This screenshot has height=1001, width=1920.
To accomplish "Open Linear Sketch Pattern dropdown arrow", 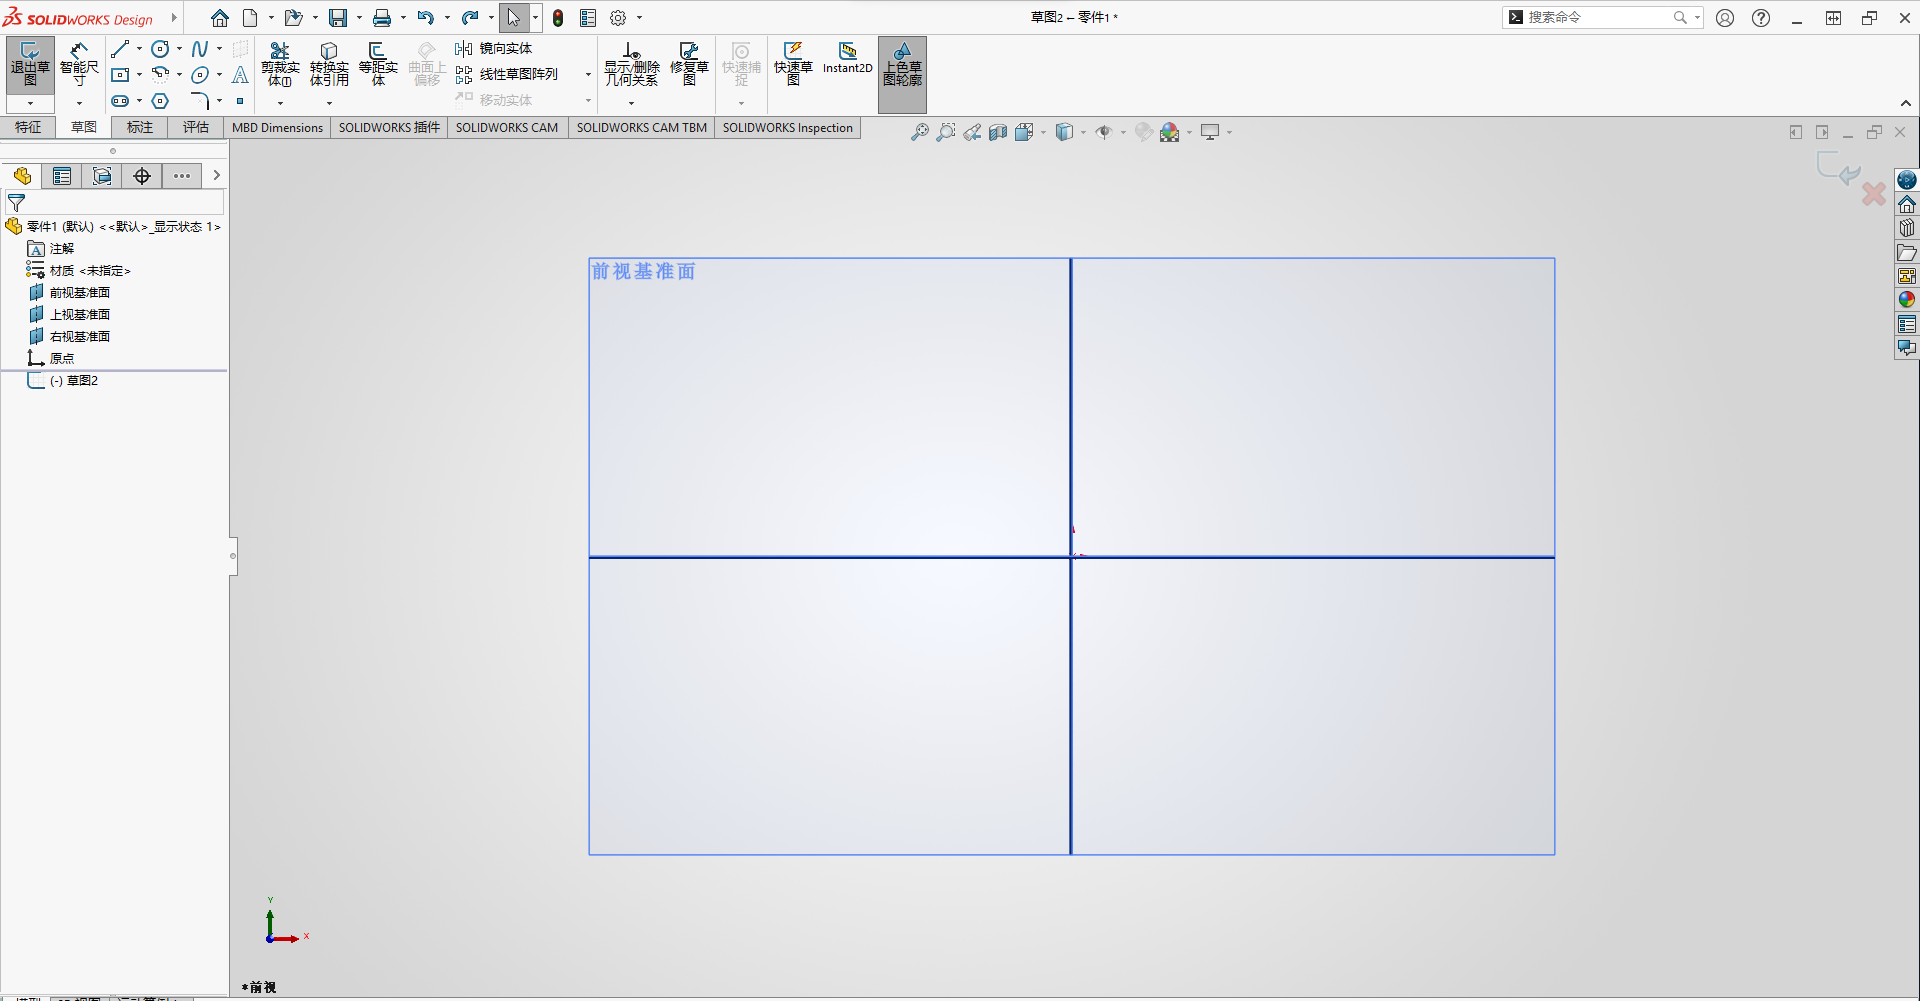I will [588, 75].
